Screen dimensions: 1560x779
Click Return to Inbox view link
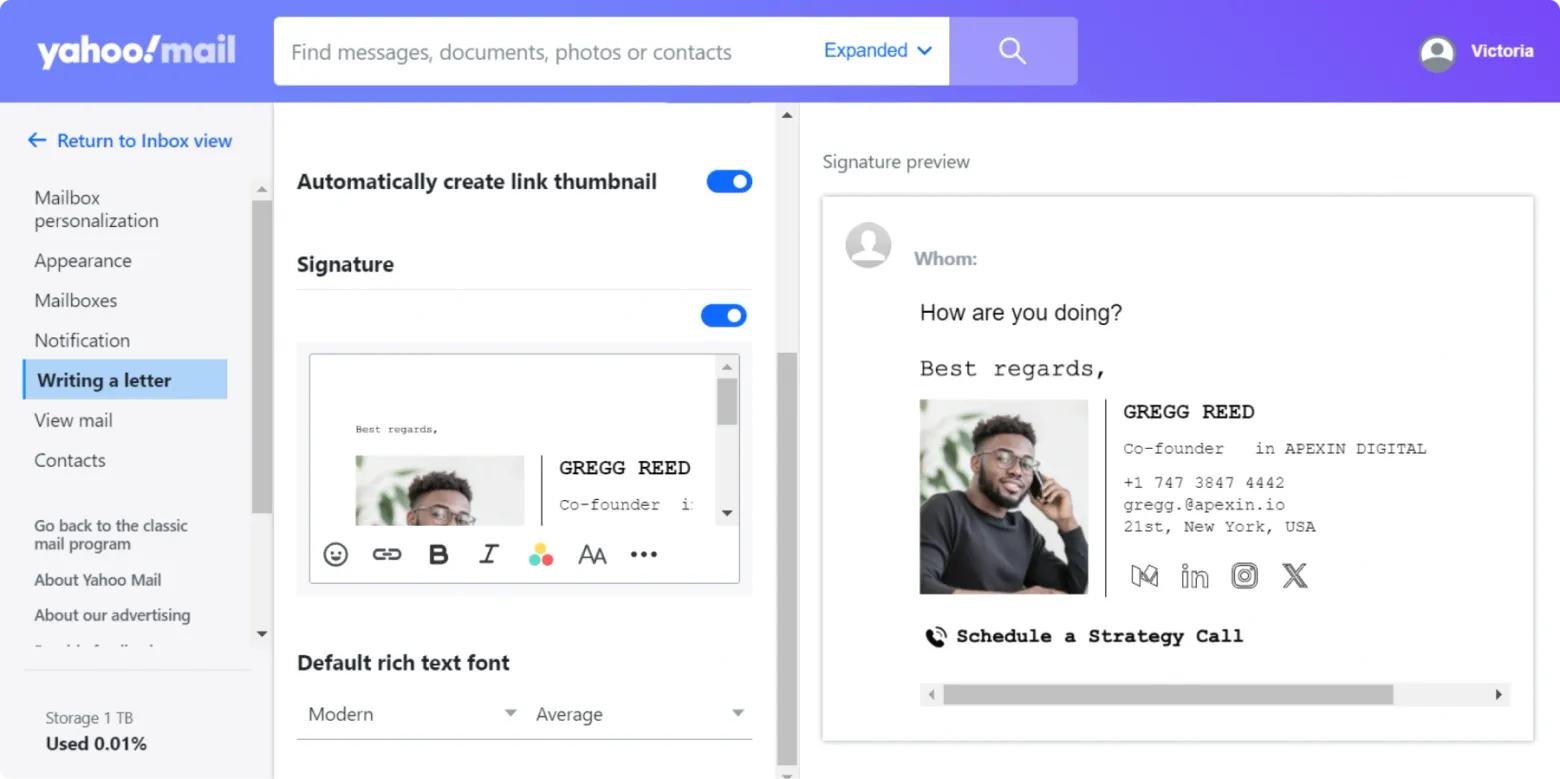click(144, 140)
